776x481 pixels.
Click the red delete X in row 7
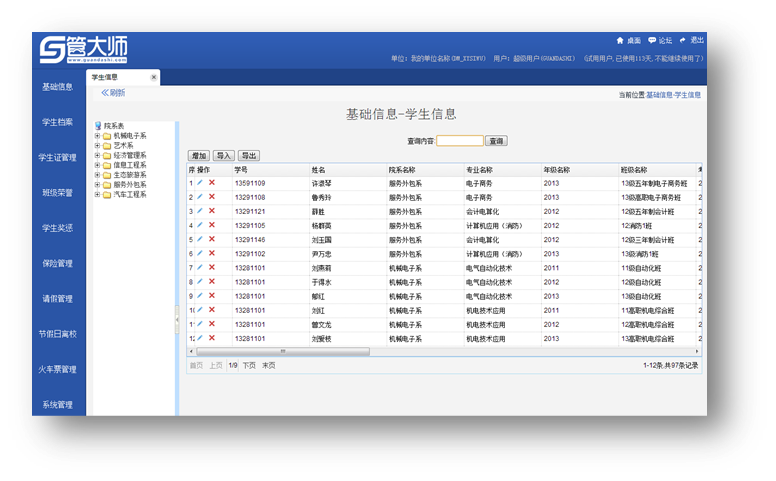[x=212, y=268]
